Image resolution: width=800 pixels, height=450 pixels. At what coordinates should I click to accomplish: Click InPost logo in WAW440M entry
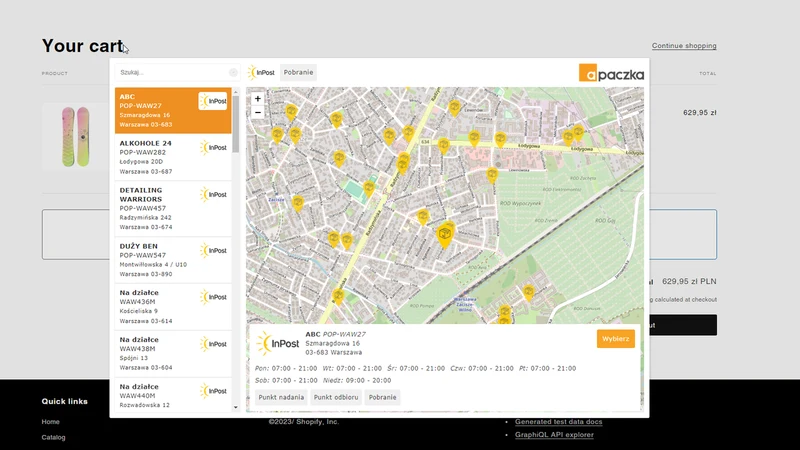[x=213, y=391]
